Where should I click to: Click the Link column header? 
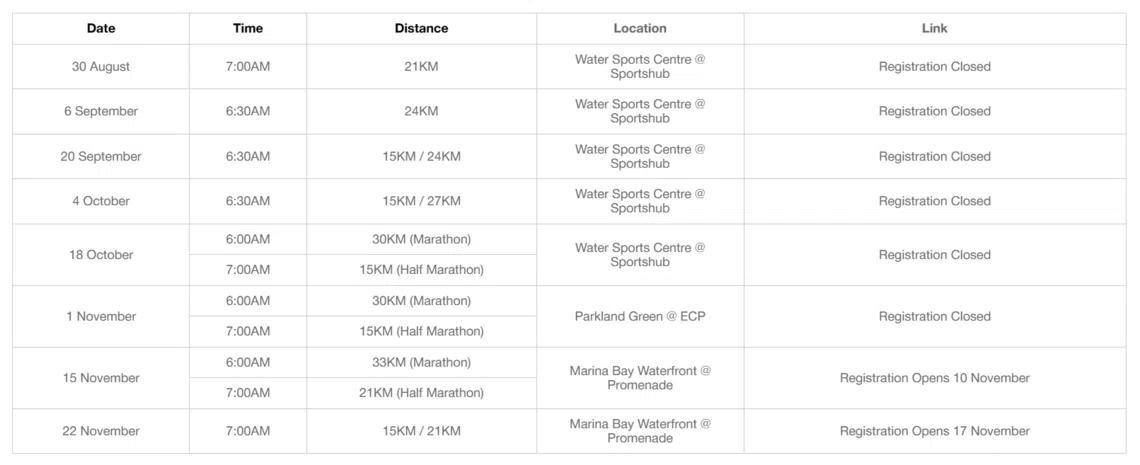tap(934, 29)
